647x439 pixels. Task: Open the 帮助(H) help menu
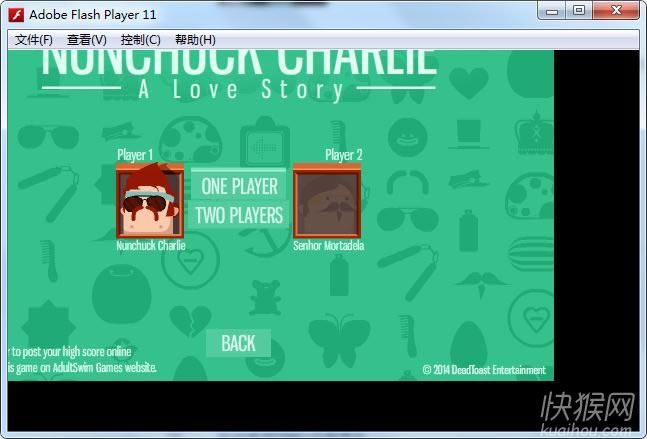[195, 40]
